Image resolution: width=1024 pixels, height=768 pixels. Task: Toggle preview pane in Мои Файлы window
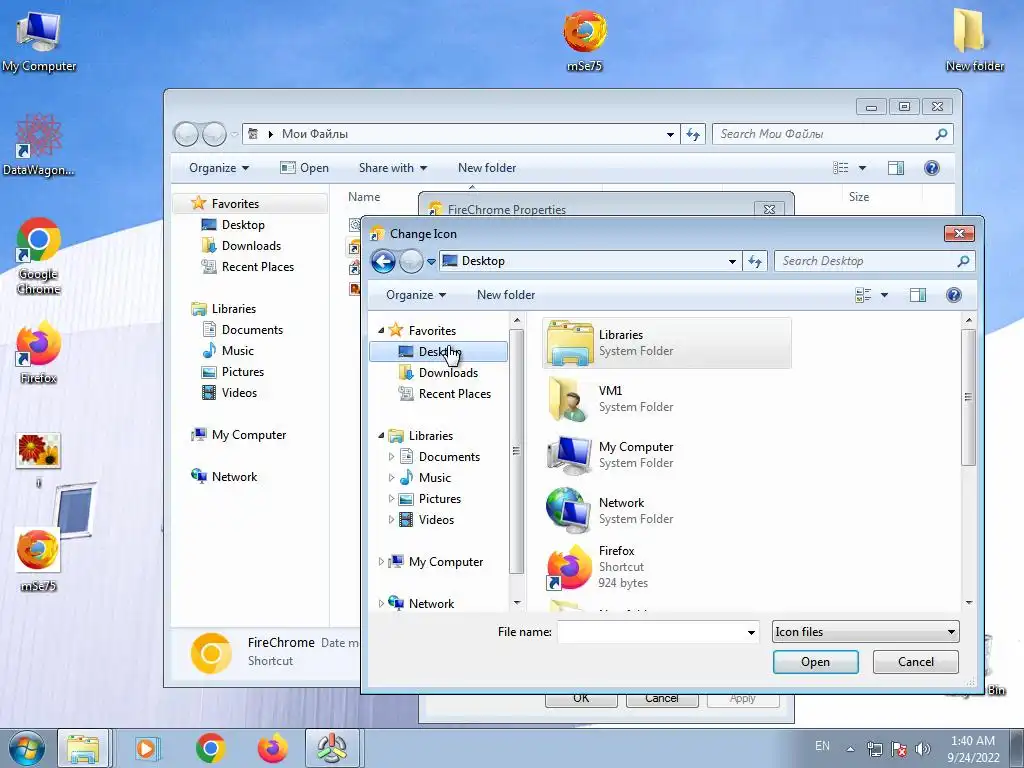[x=896, y=168]
